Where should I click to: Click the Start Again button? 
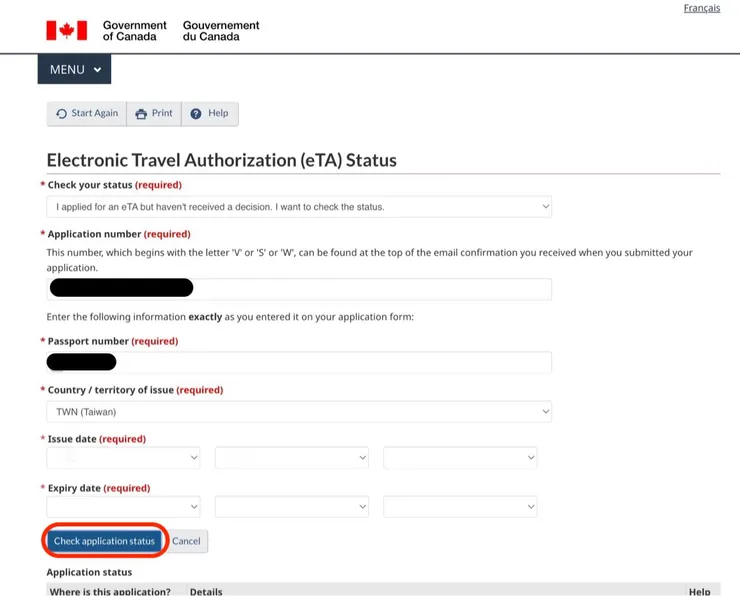87,114
